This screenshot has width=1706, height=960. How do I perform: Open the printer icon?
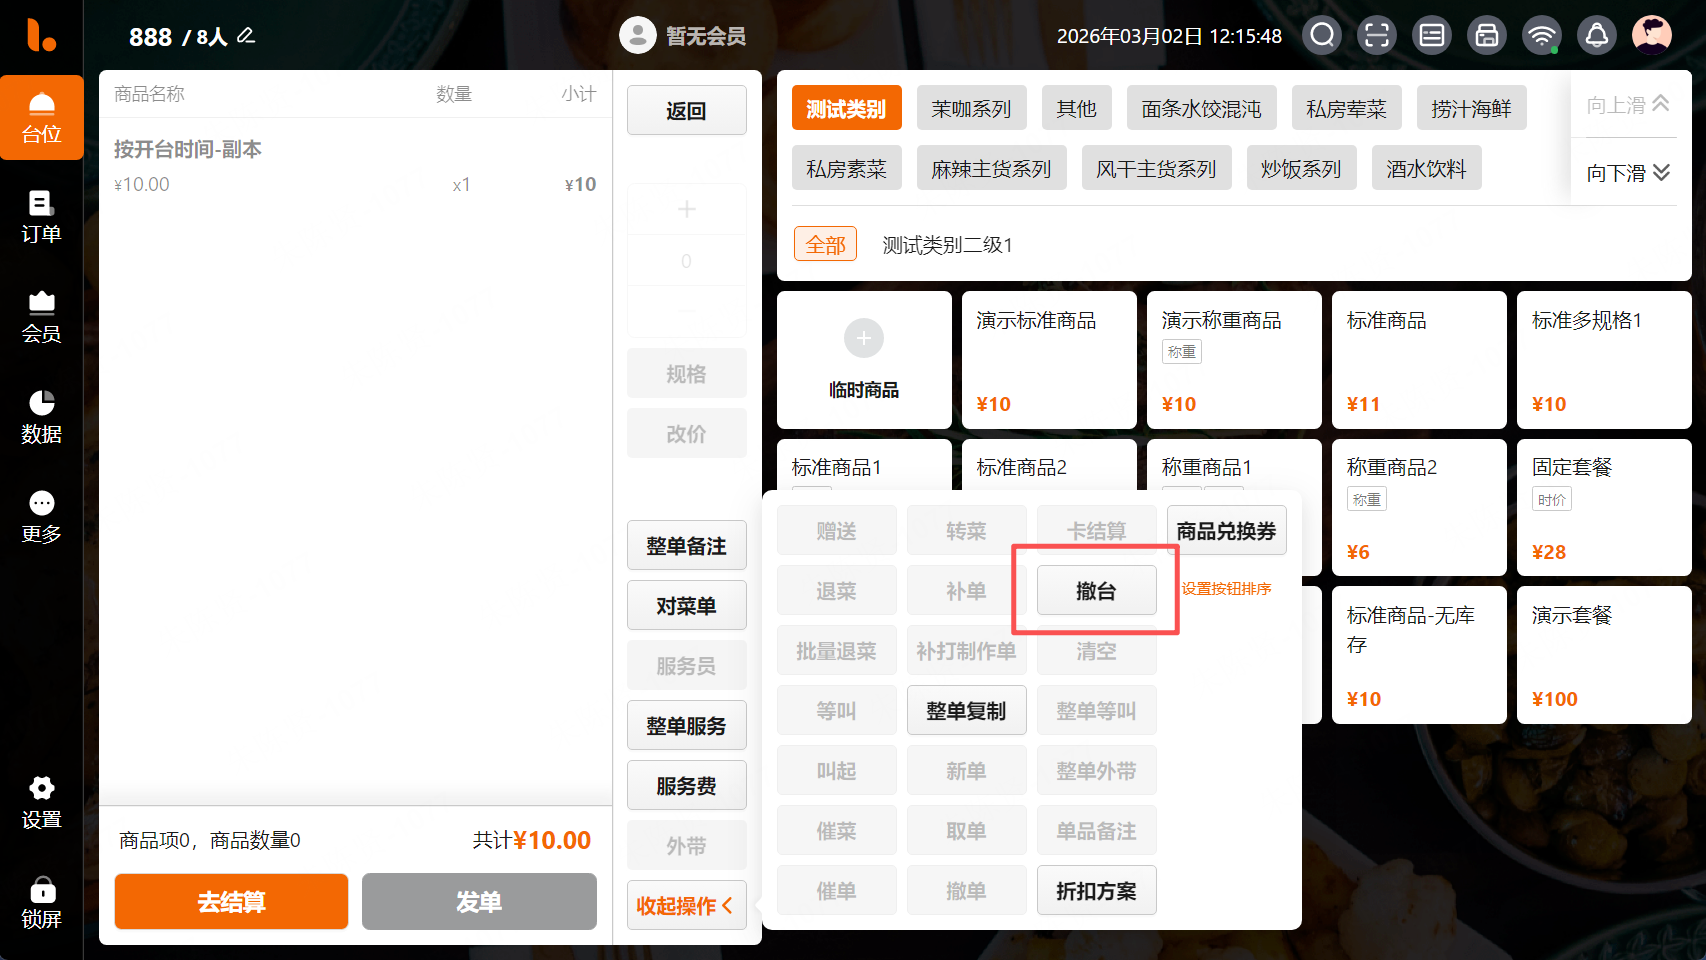coord(1487,36)
